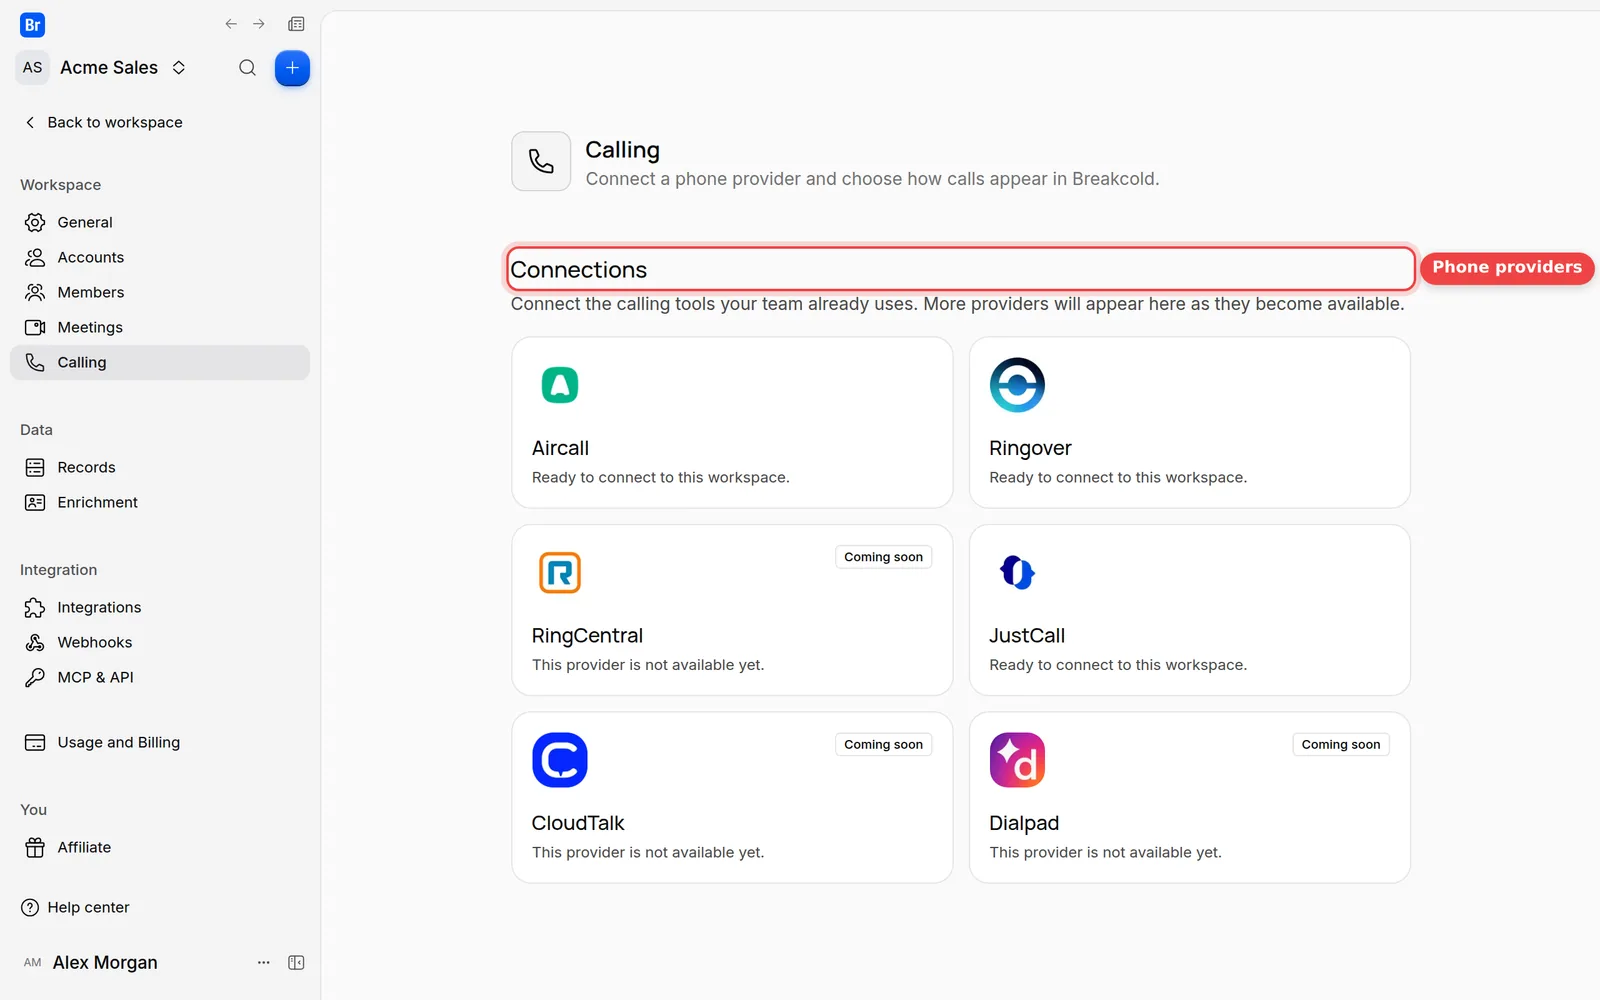This screenshot has height=1000, width=1600.
Task: Click the MCP & API key icon
Action: point(35,677)
